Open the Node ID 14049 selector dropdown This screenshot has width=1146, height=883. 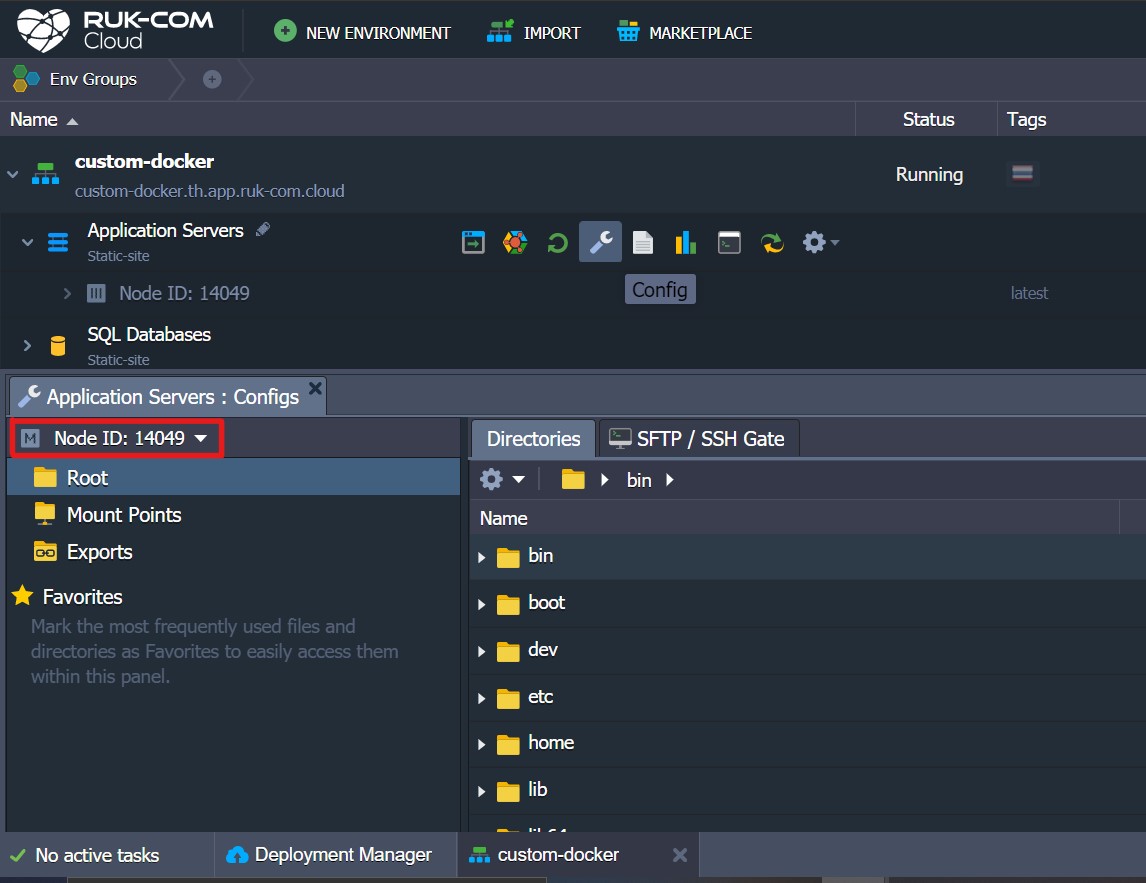click(x=113, y=437)
